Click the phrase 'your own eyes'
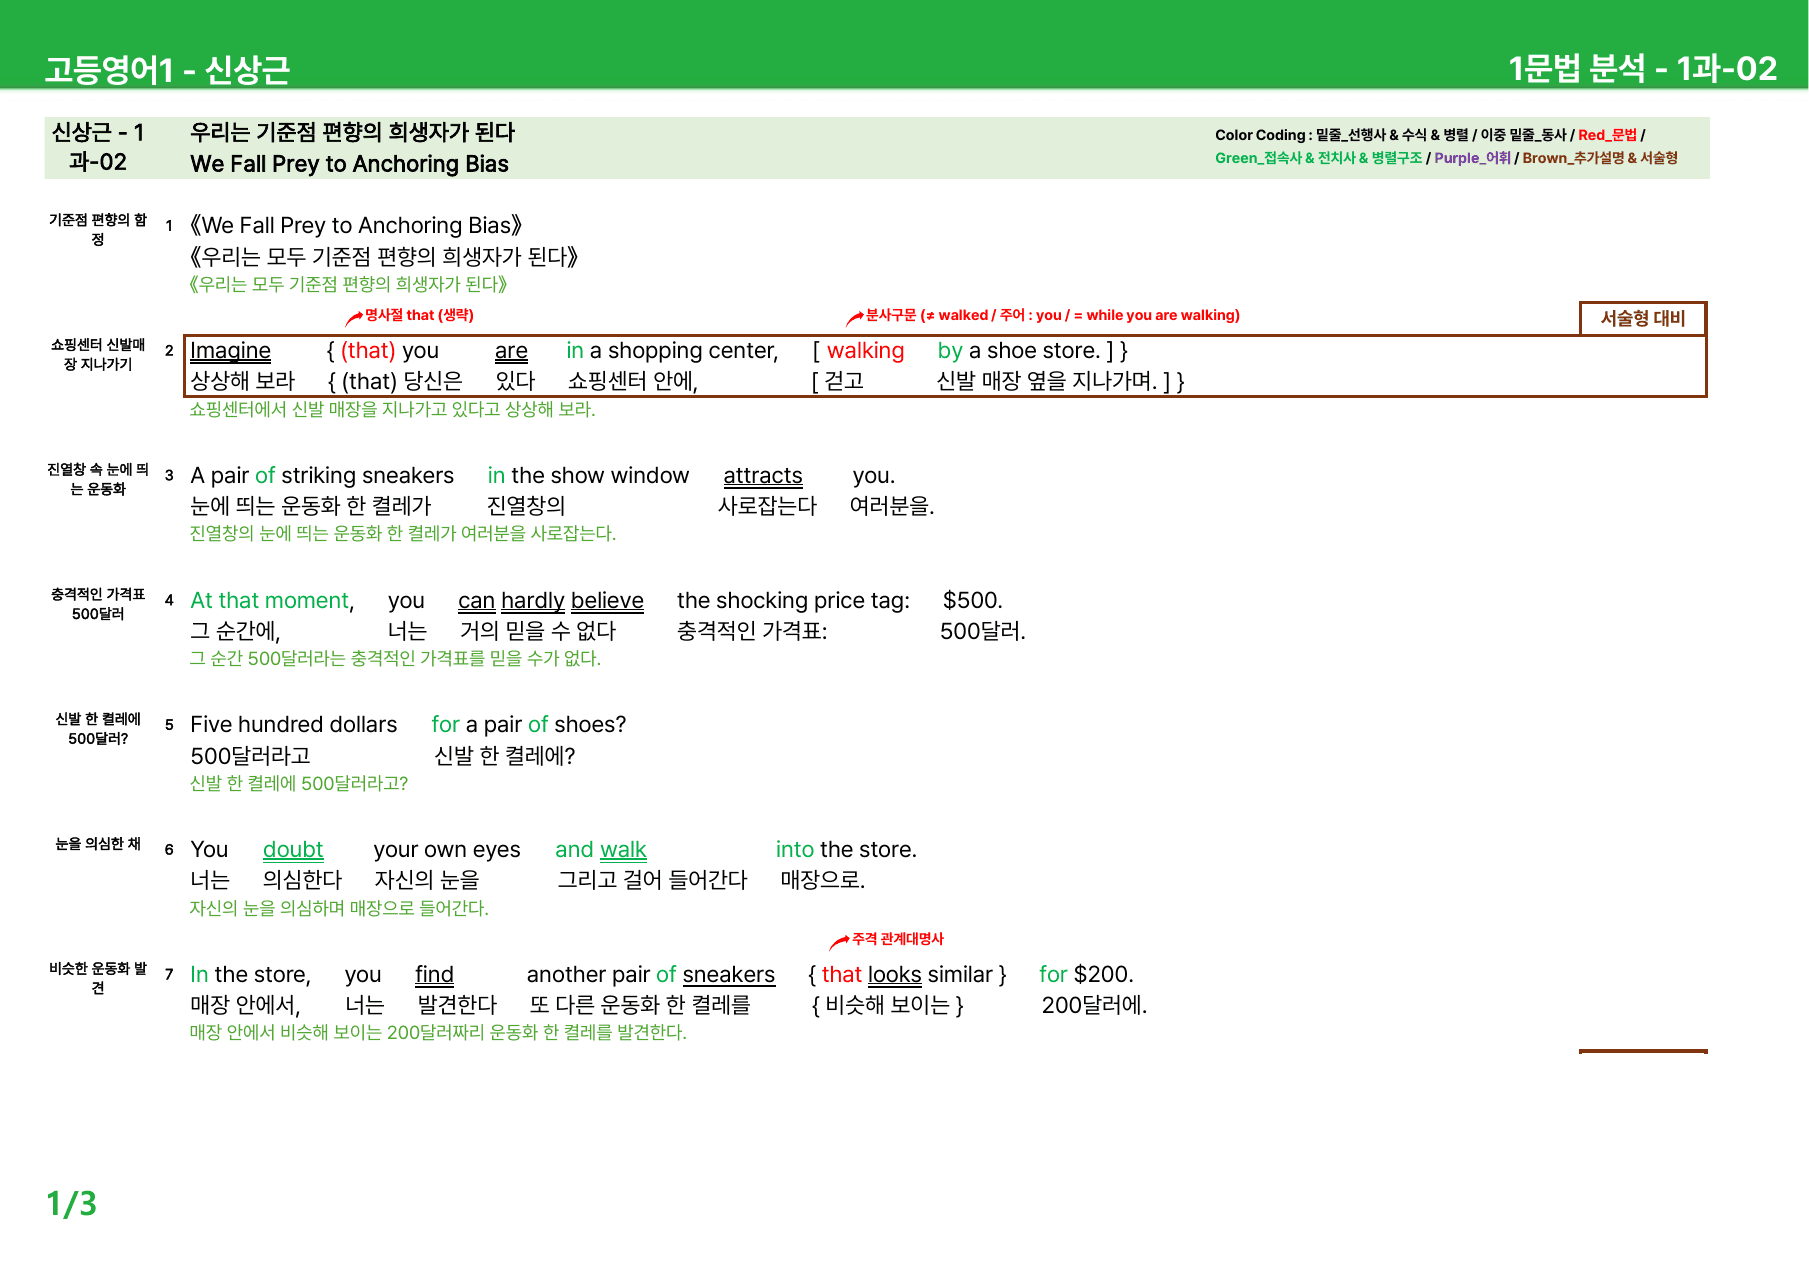 click(447, 849)
